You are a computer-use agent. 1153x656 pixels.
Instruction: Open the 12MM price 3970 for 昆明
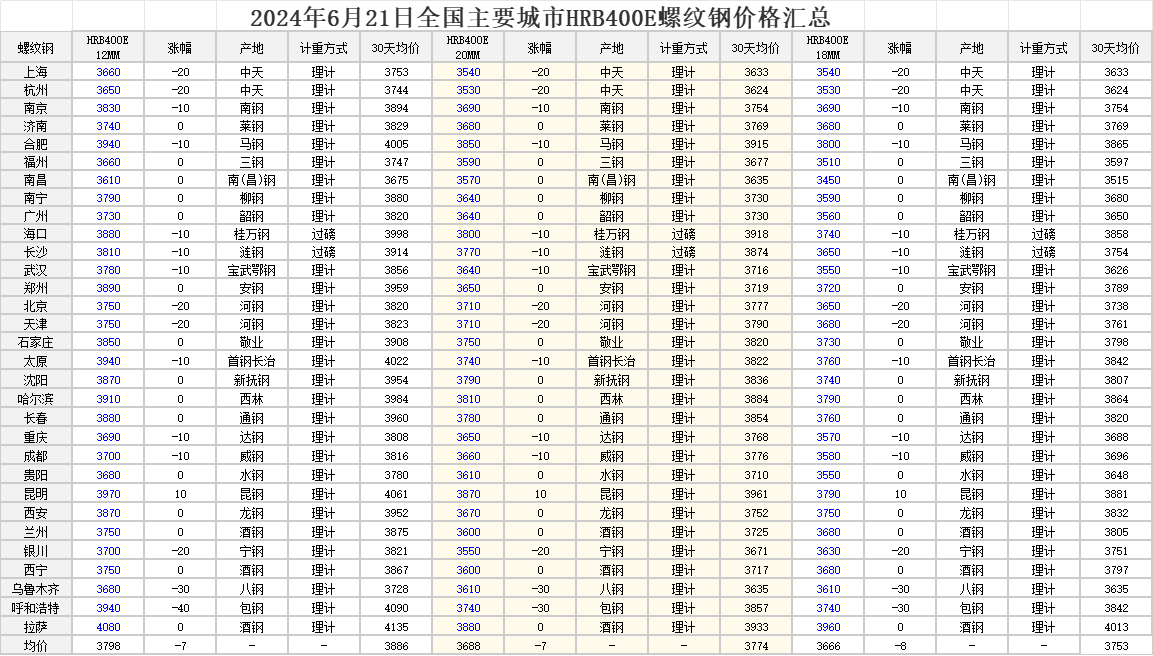click(108, 494)
